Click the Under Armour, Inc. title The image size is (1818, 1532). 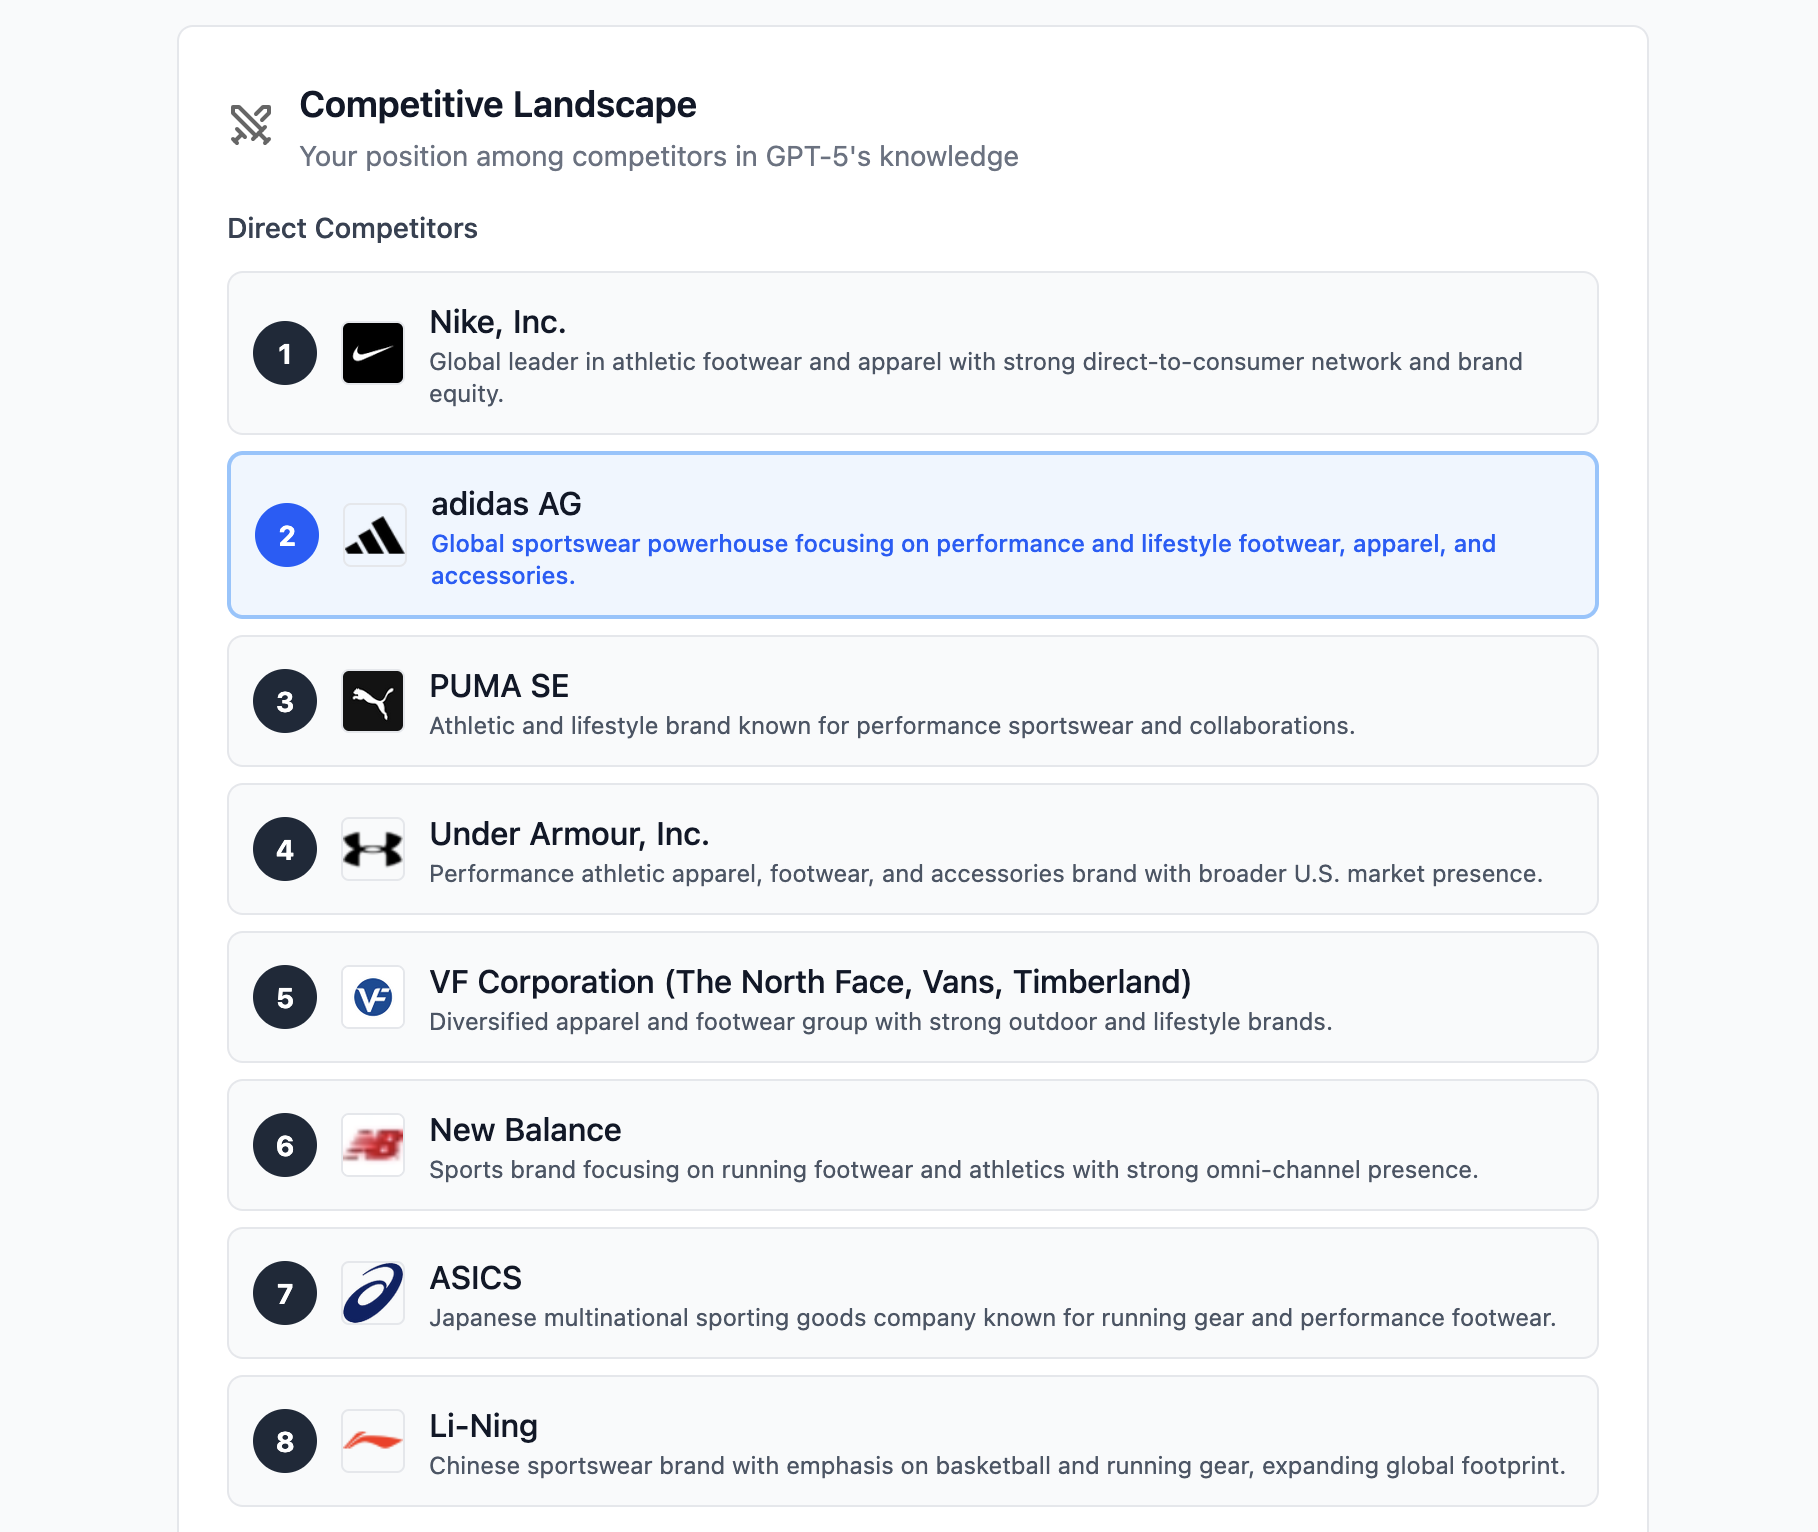coord(570,834)
